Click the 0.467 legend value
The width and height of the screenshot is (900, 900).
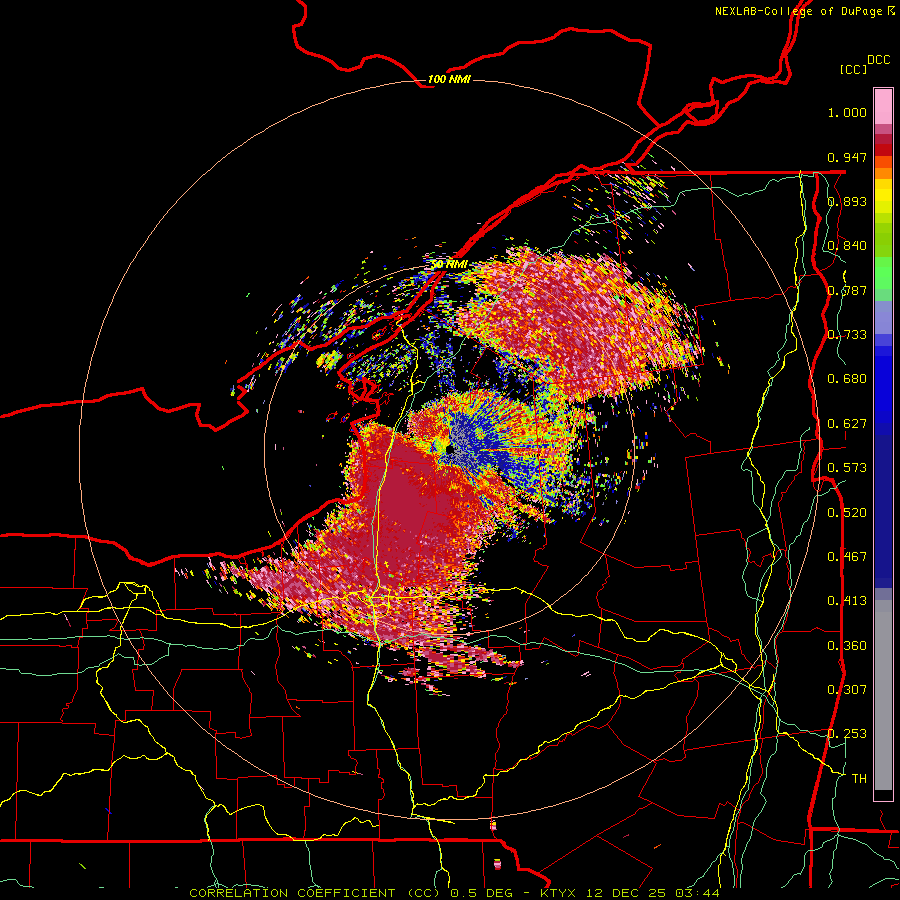coord(847,557)
